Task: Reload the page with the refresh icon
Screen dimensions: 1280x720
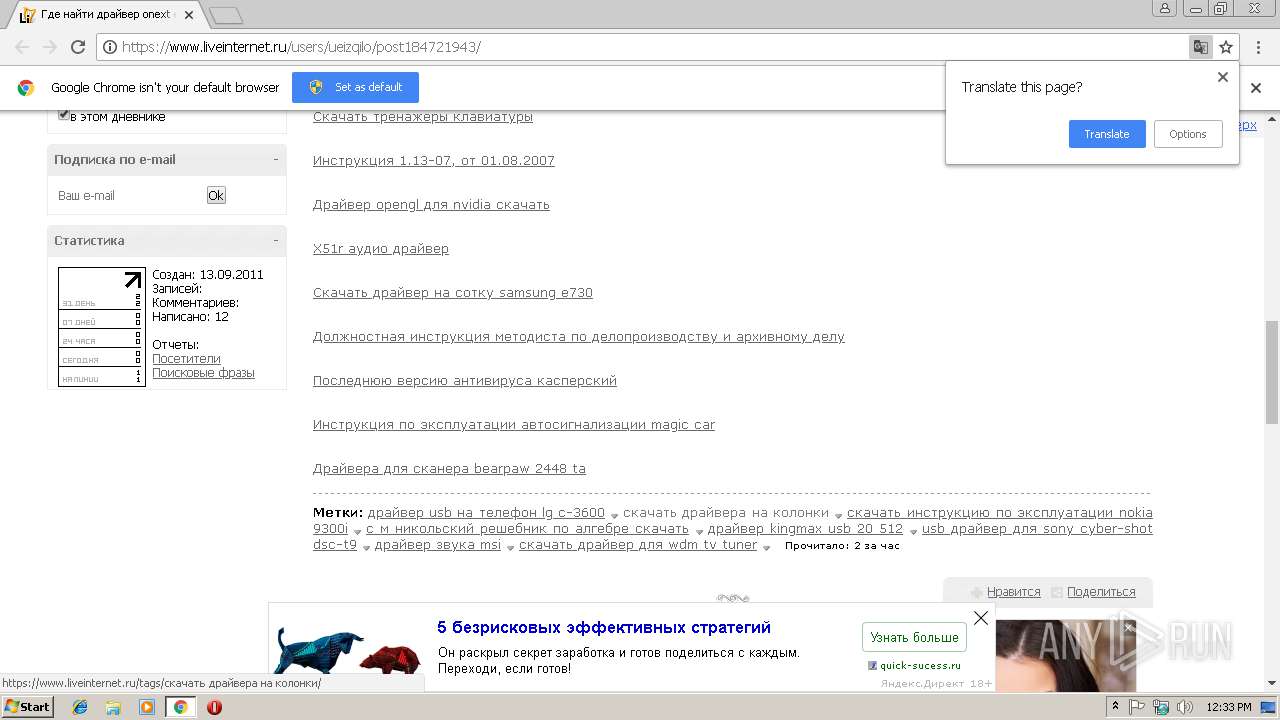Action: [78, 47]
